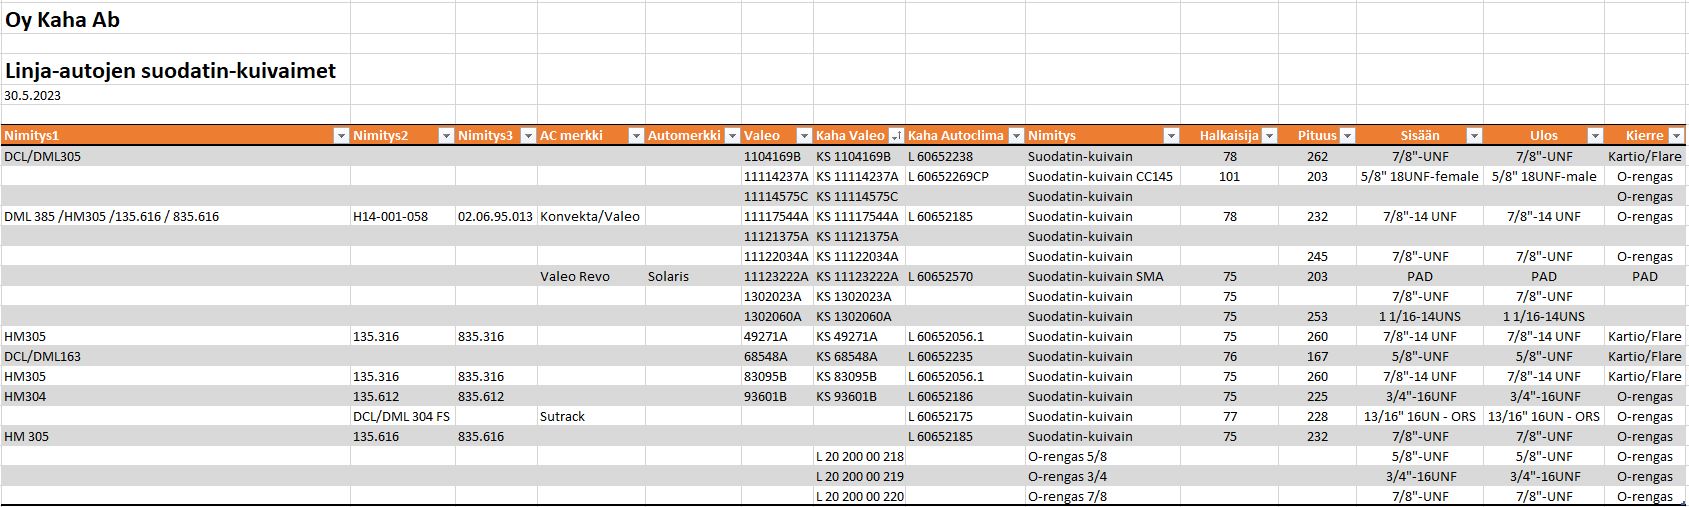1689x507 pixels.
Task: Select the HM304 cell
Action: click(175, 397)
